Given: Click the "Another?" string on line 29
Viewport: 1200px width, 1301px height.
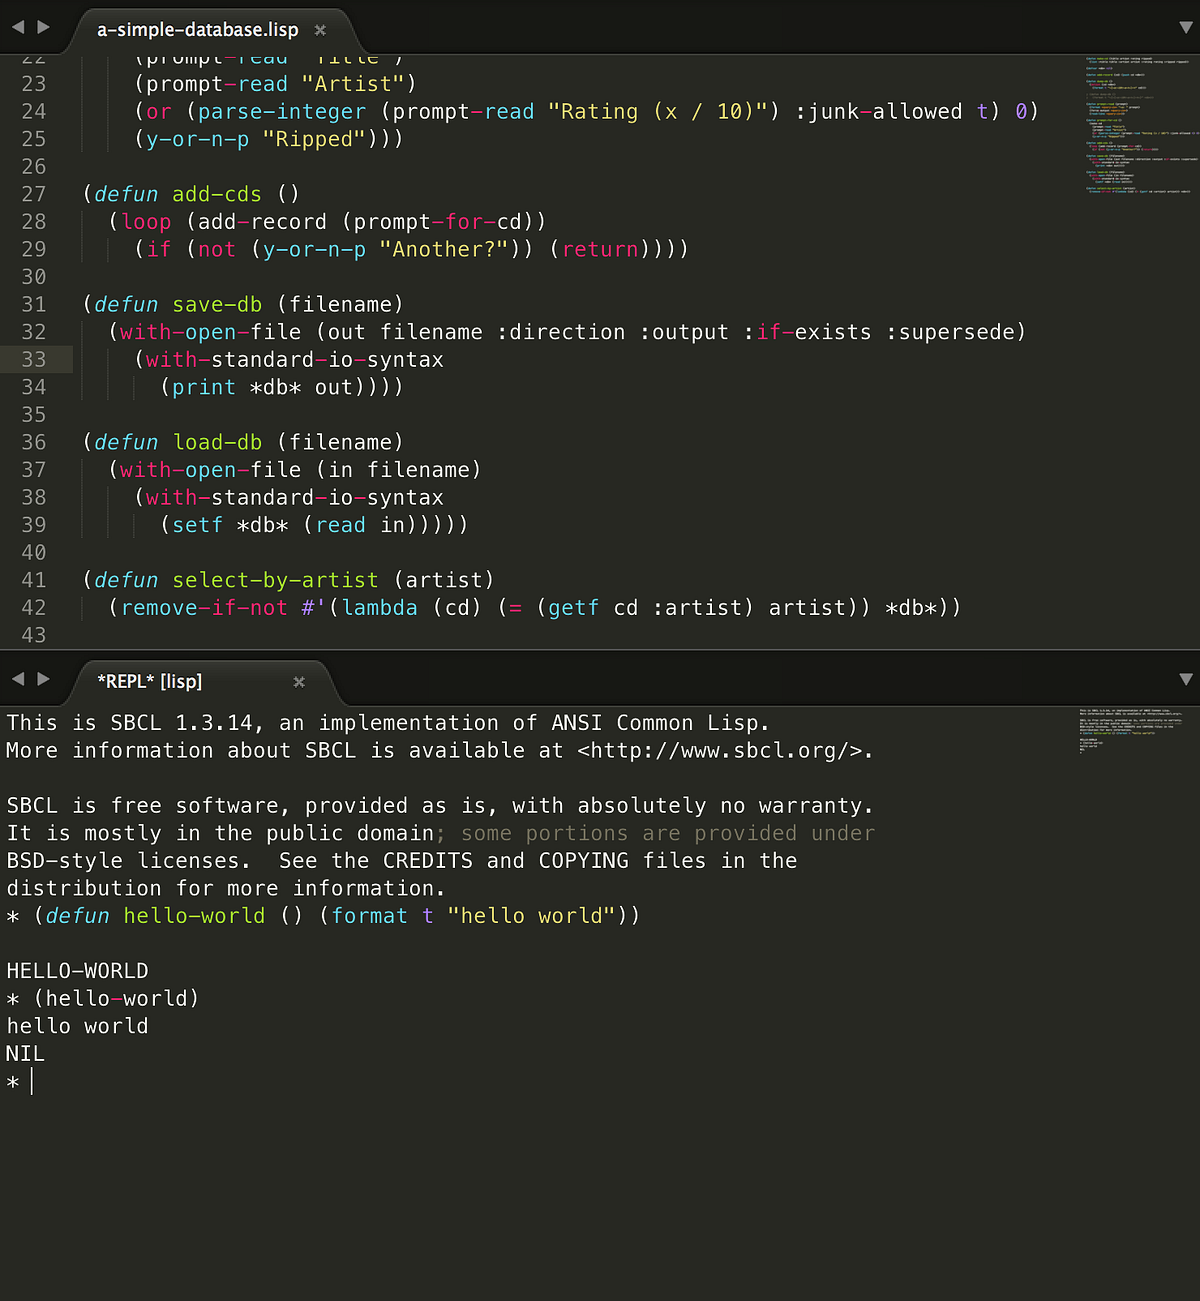Looking at the screenshot, I should pos(443,249).
